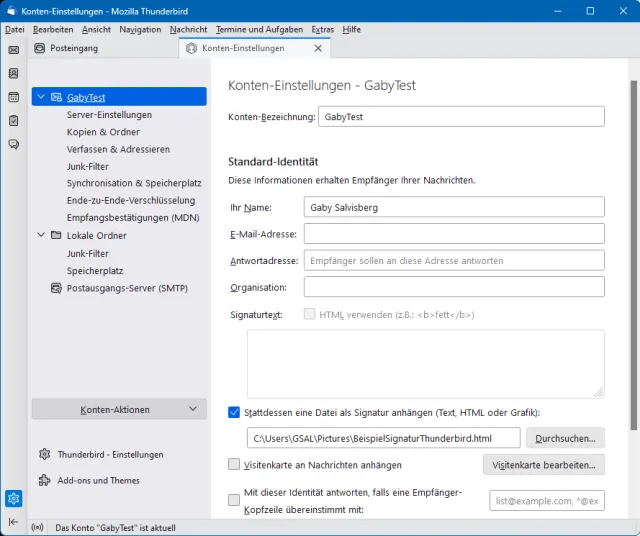Click the settings gear icon in sidebar
640x536 pixels.
[13, 498]
